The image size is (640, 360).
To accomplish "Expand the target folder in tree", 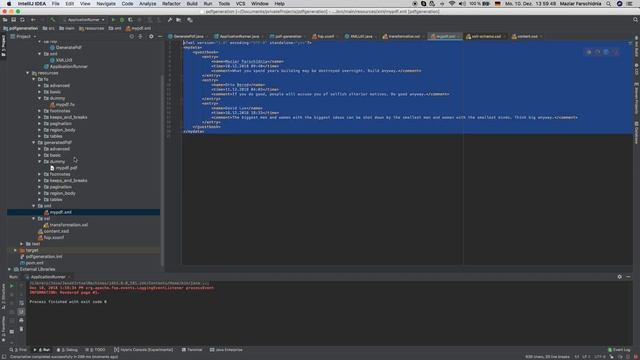I will tap(16, 250).
